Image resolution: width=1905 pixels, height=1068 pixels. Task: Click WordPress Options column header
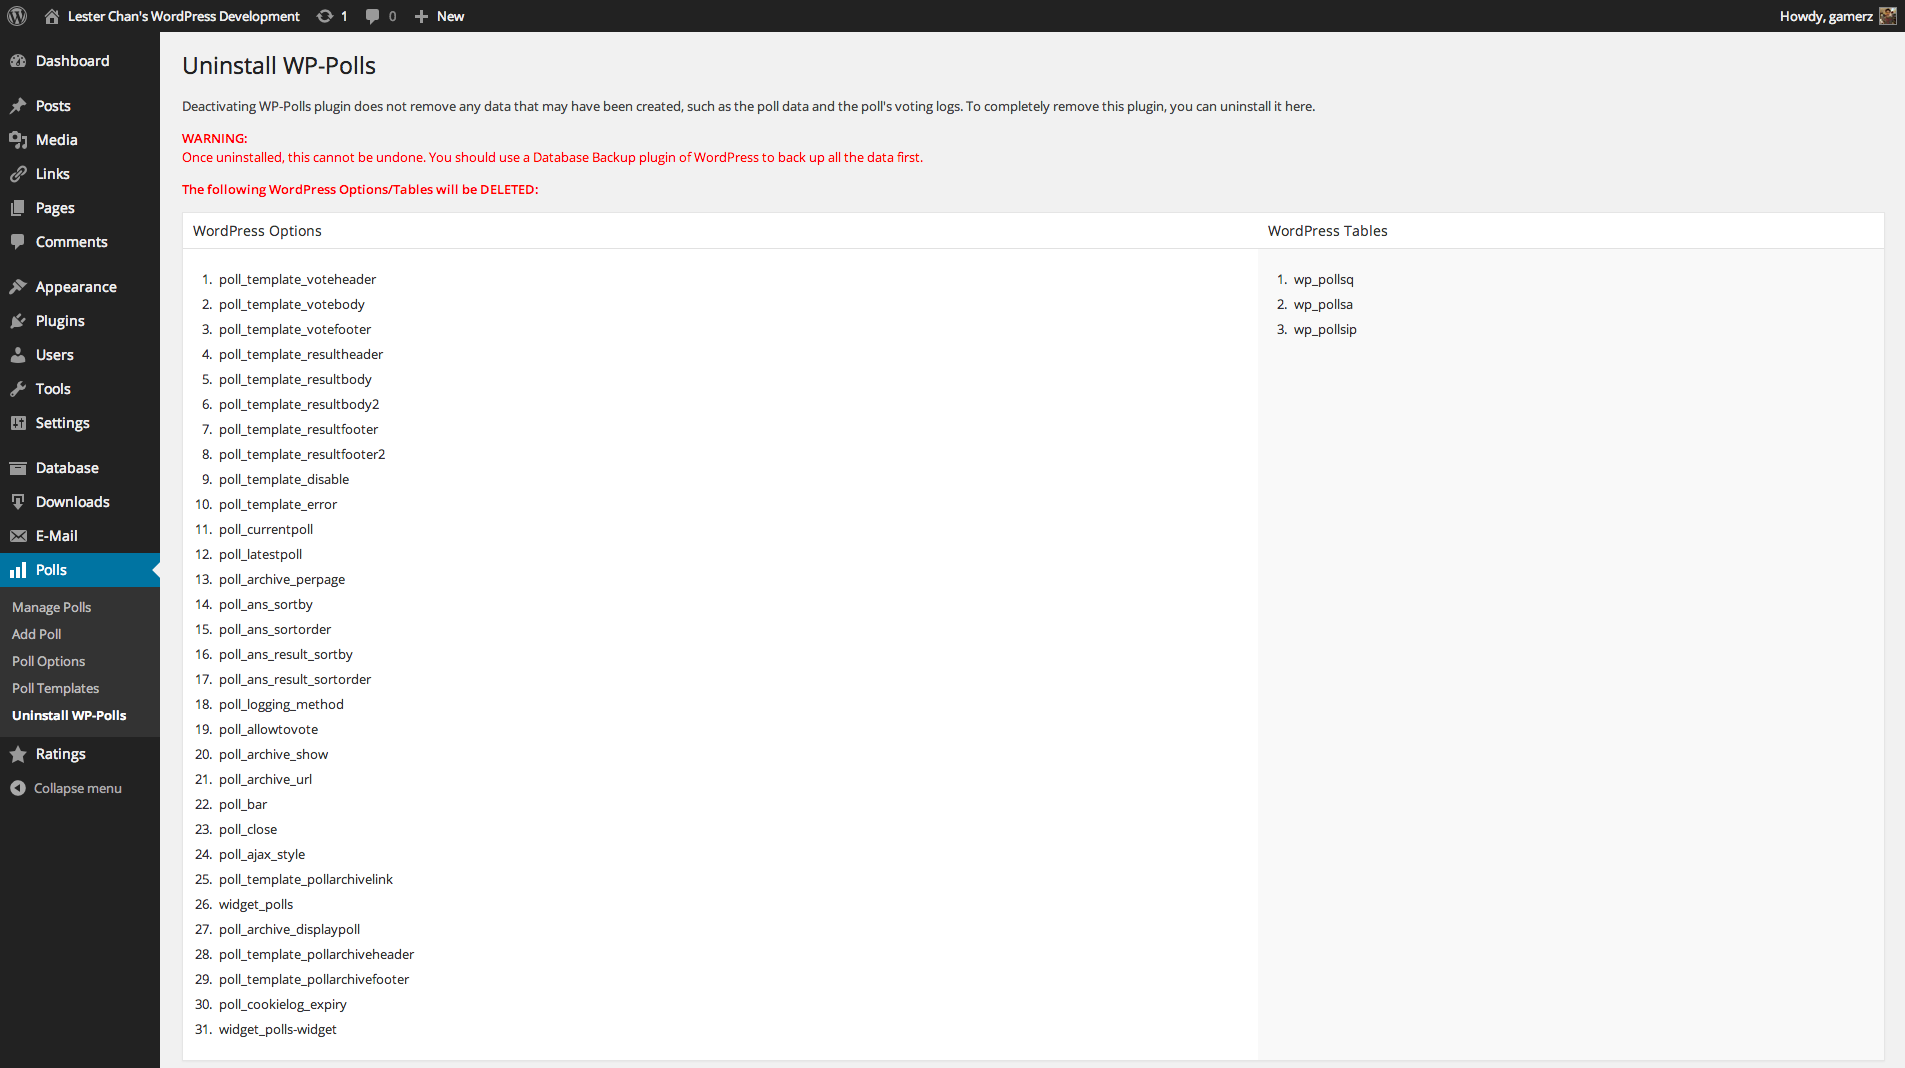pyautogui.click(x=257, y=231)
